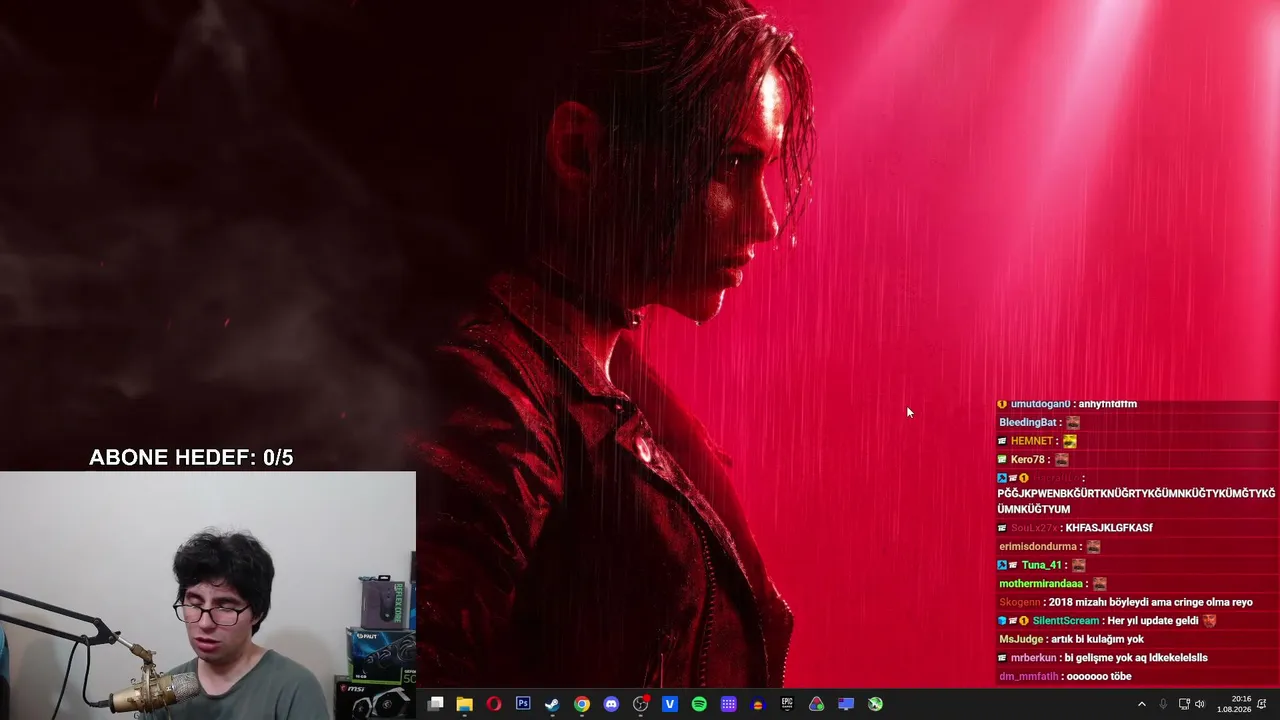Click chat message "KHFASJKLGFKASf"
Screen dimensions: 1280x720
pyautogui.click(x=1109, y=528)
